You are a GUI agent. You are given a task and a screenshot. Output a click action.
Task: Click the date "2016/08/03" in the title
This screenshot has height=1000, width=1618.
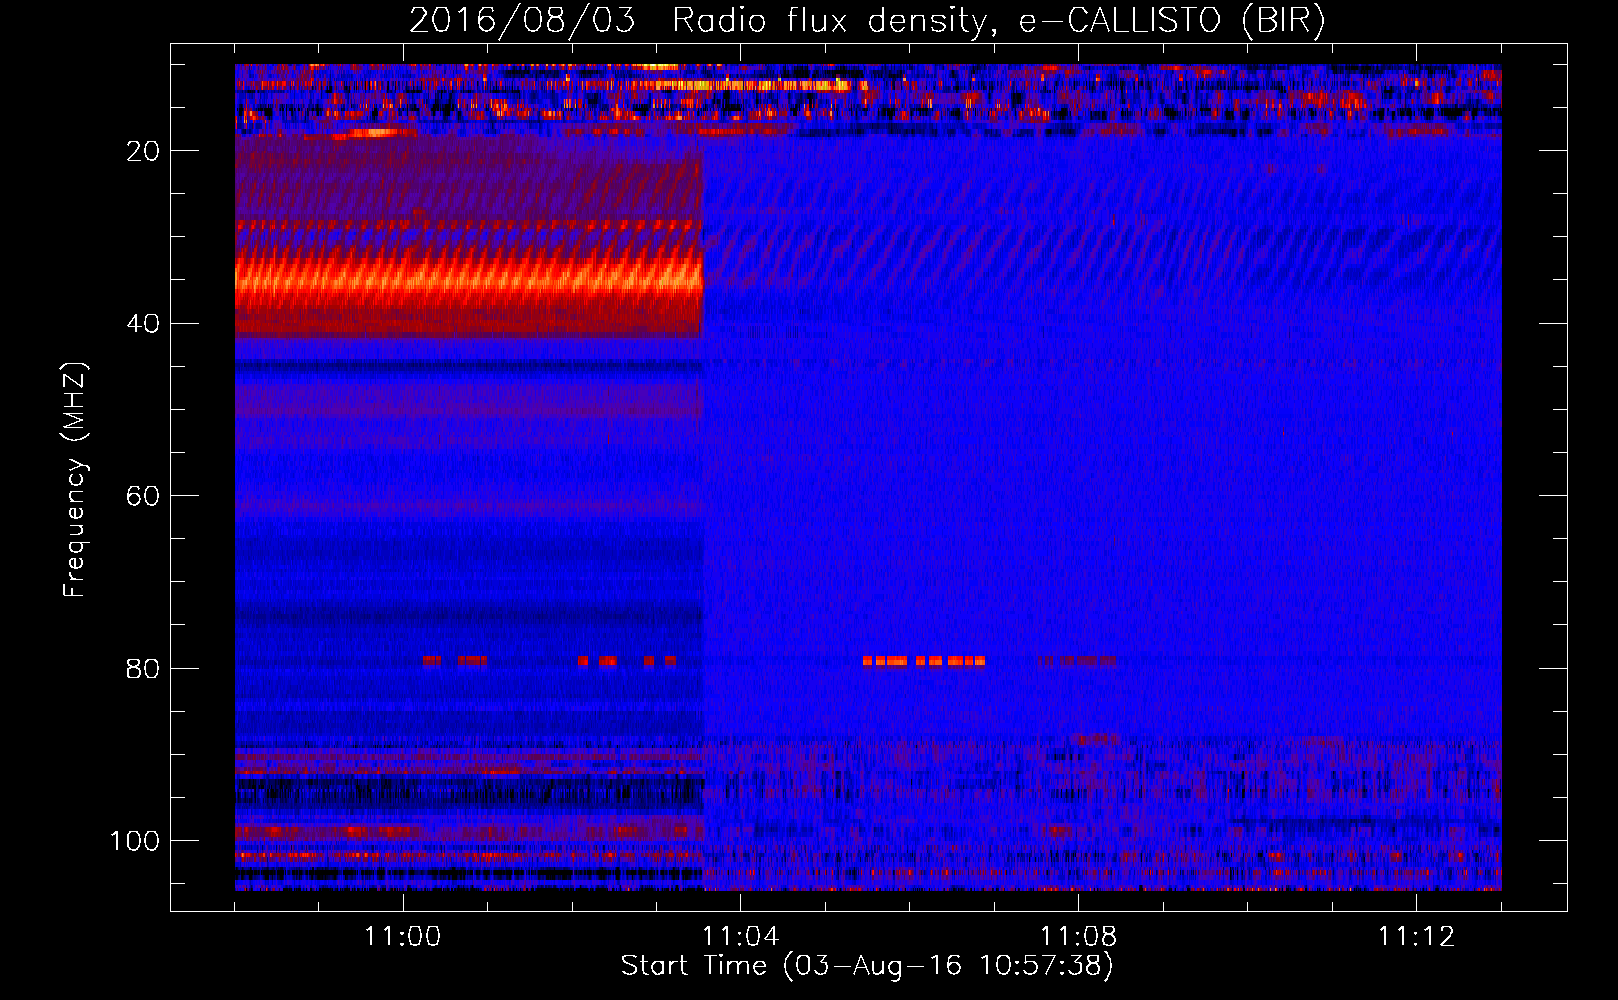522,20
